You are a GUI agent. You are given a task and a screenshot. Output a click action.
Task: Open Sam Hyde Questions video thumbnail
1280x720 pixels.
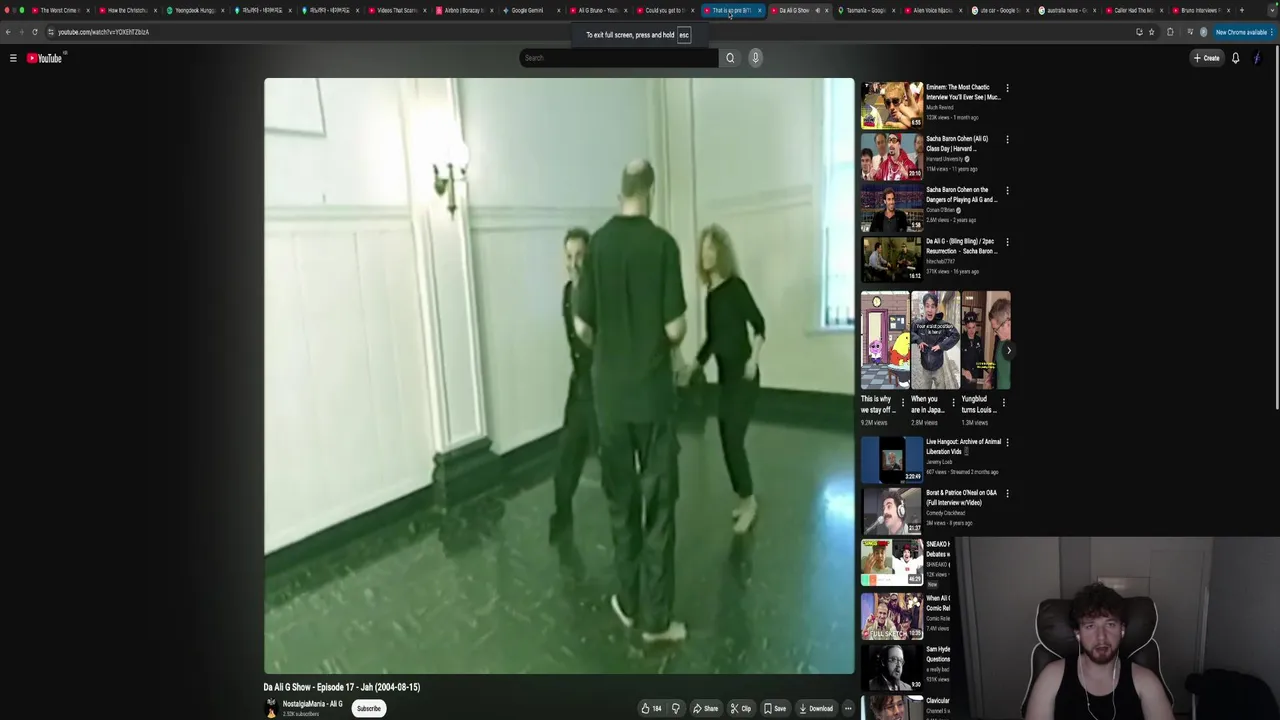(x=892, y=667)
